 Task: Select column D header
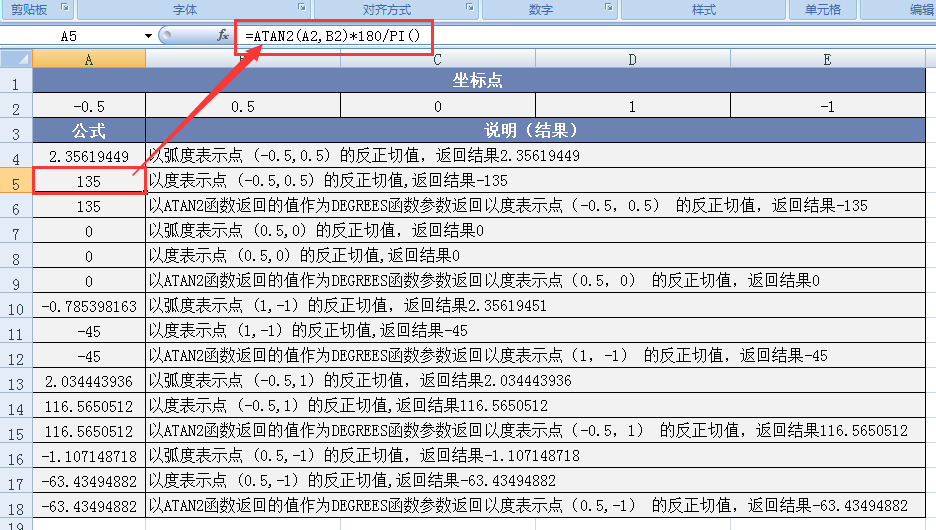pyautogui.click(x=633, y=59)
